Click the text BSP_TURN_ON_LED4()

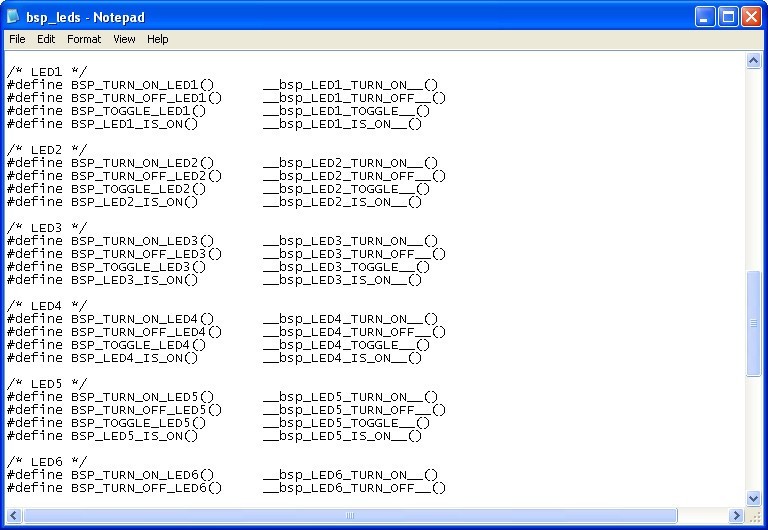143,318
